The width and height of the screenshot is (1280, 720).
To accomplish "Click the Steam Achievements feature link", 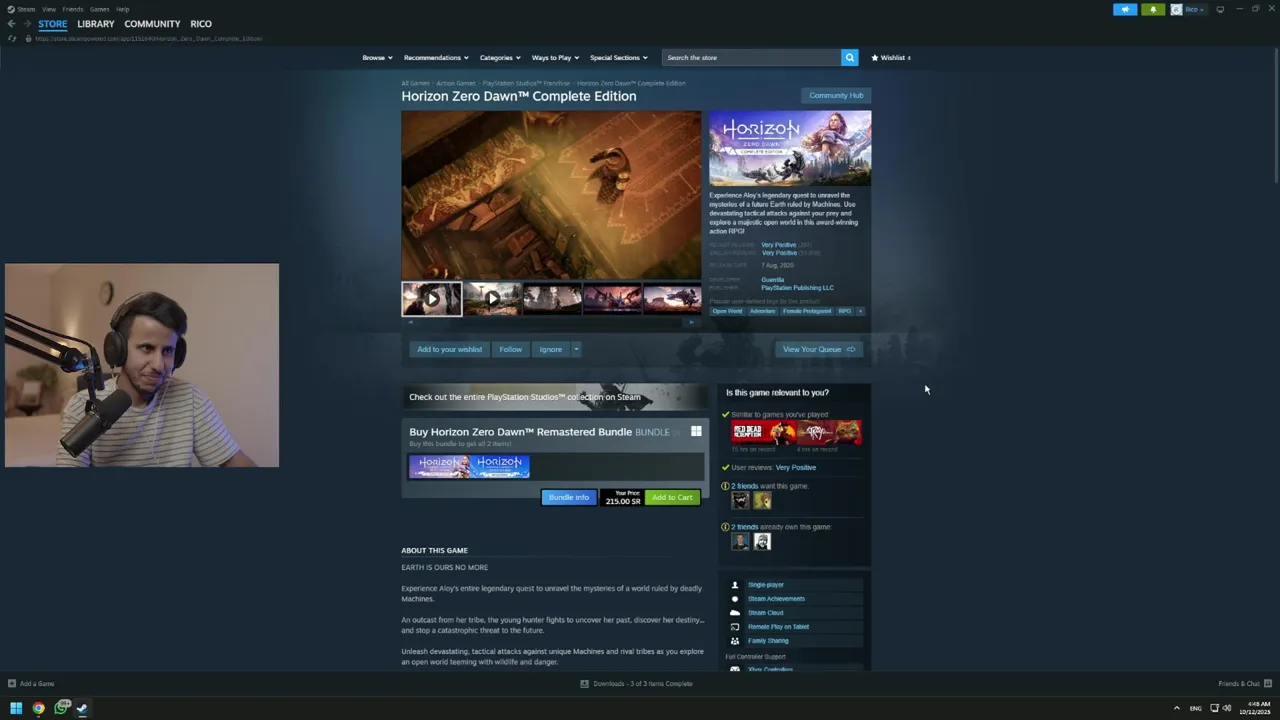I will [x=776, y=599].
